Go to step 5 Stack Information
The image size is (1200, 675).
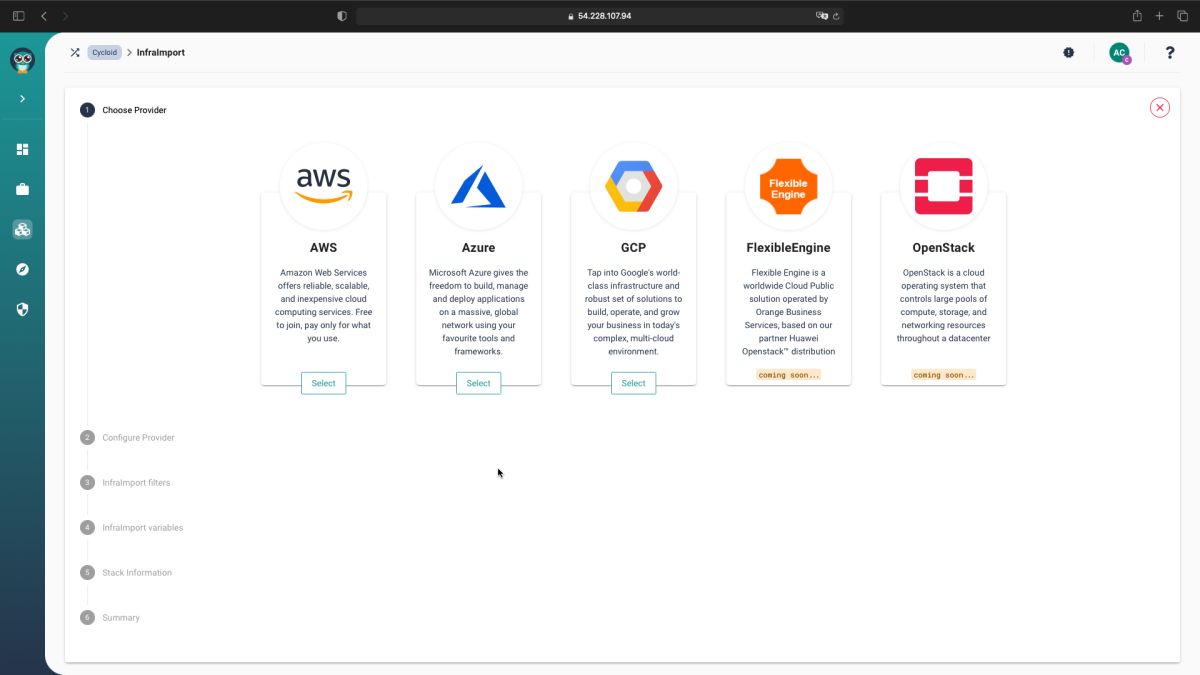click(x=126, y=572)
